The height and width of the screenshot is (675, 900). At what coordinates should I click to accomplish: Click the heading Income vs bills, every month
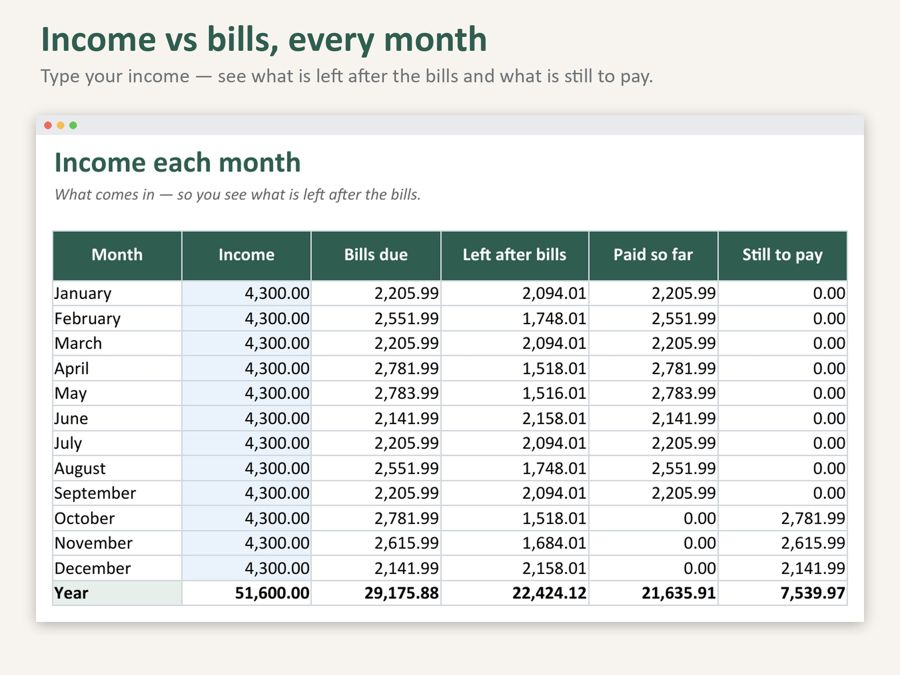click(x=264, y=40)
